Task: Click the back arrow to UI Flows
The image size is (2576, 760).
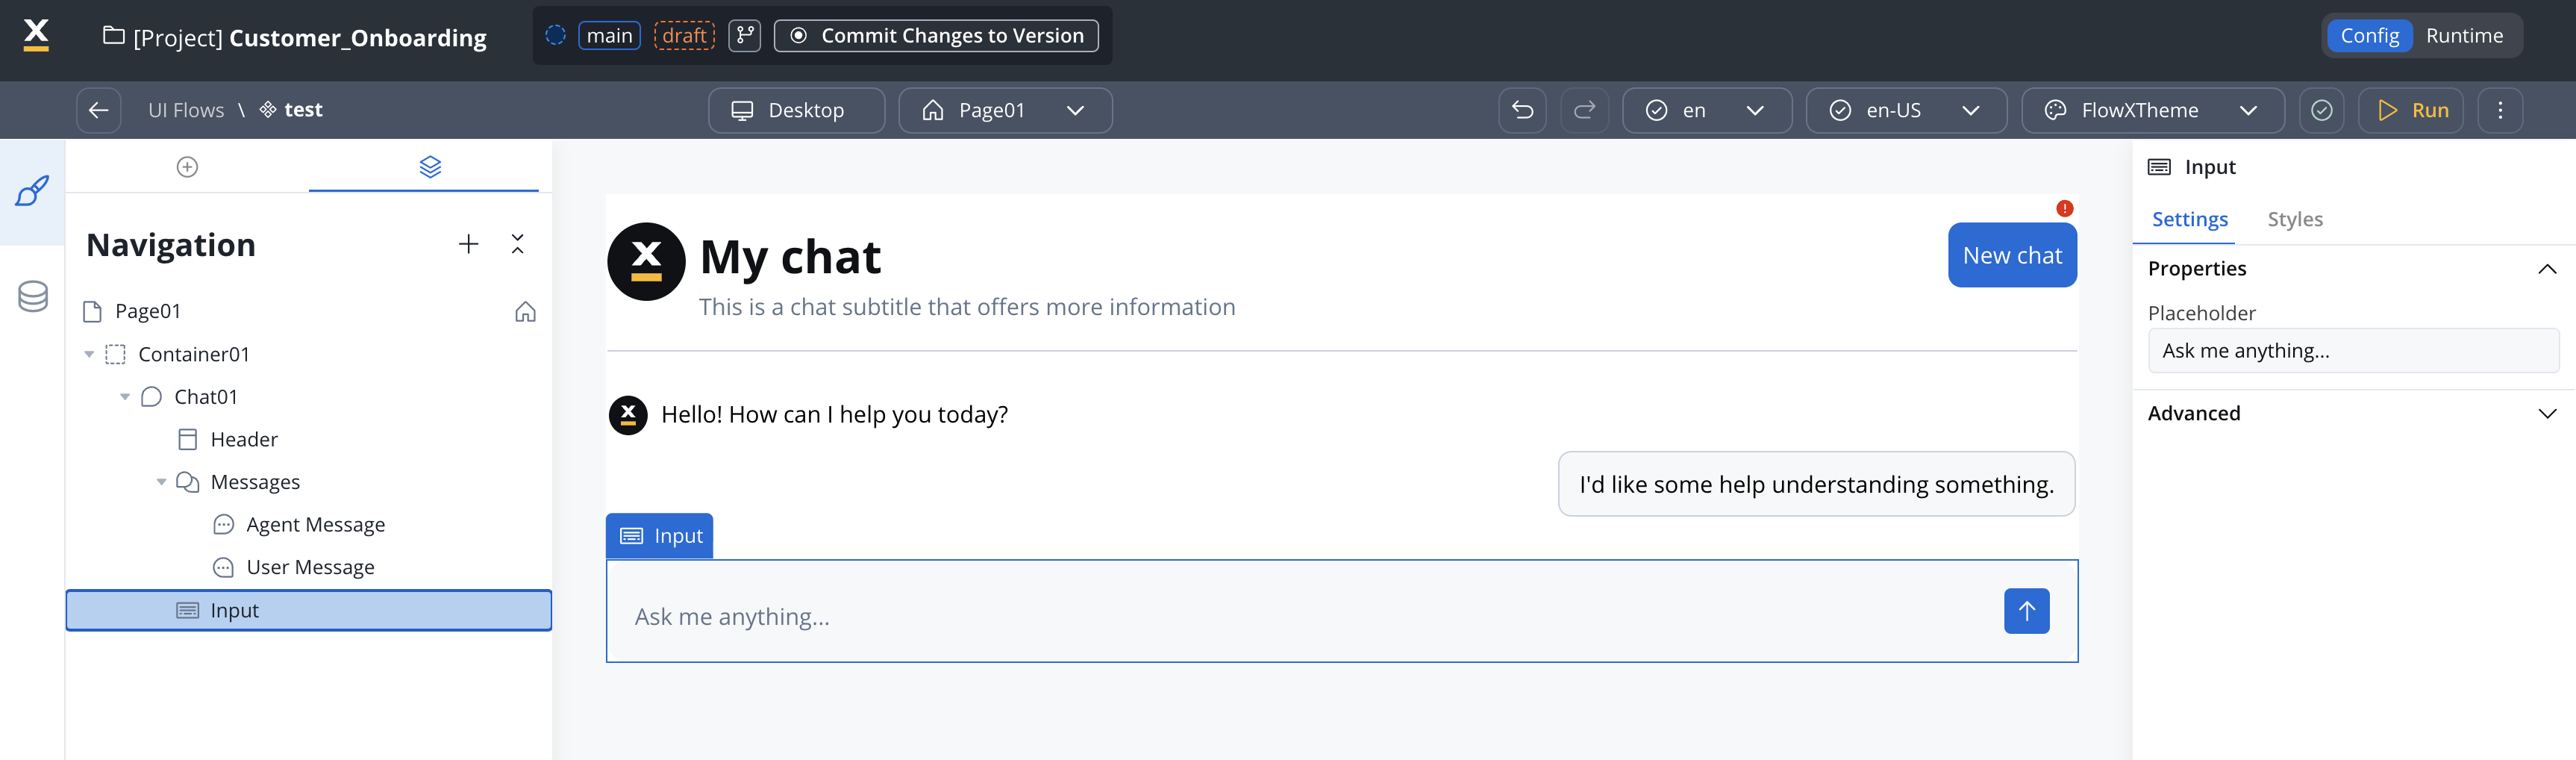Action: [x=98, y=110]
